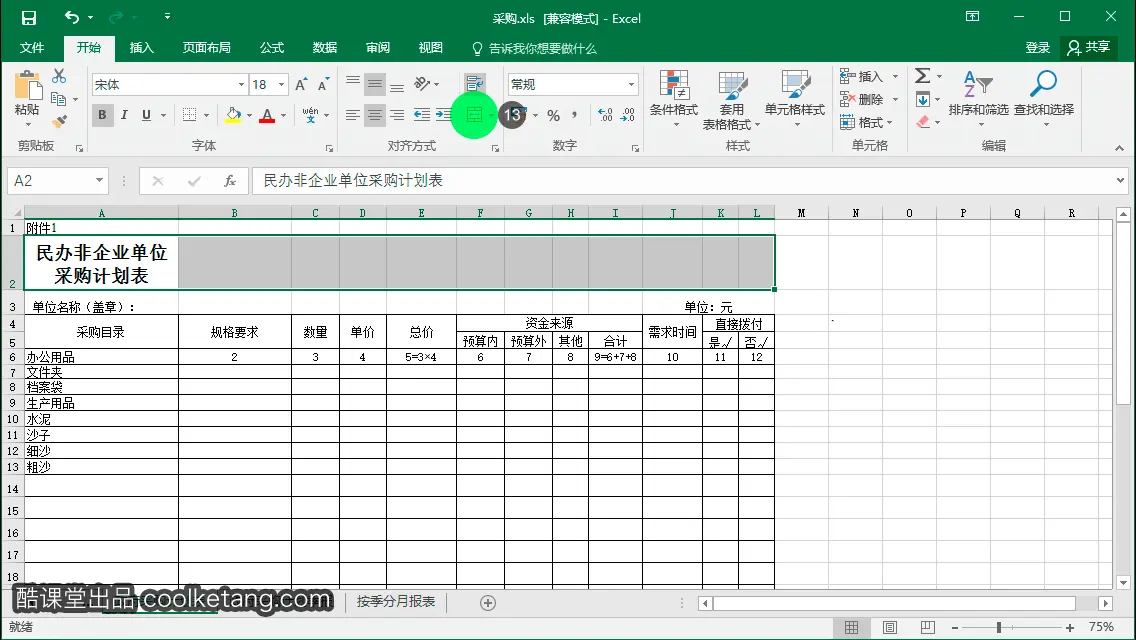Increase font size with the larger A icon
Screen dimensions: 1136x640
(x=301, y=85)
